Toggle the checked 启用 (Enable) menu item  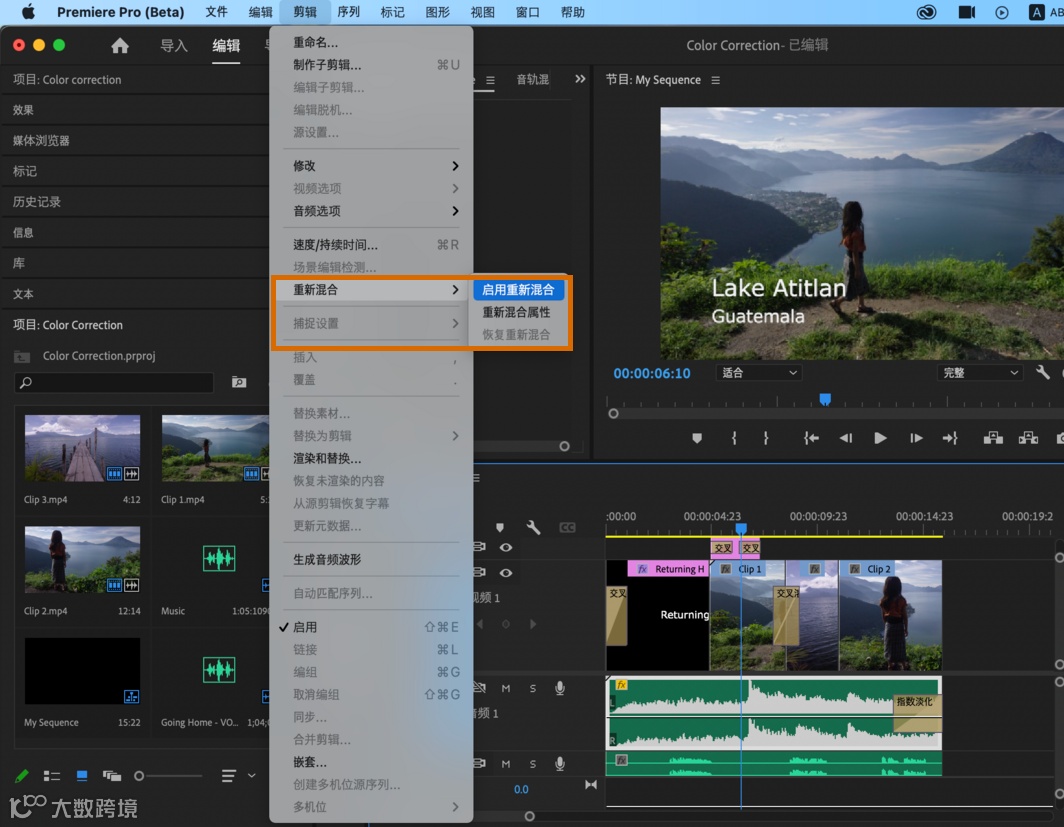point(371,627)
